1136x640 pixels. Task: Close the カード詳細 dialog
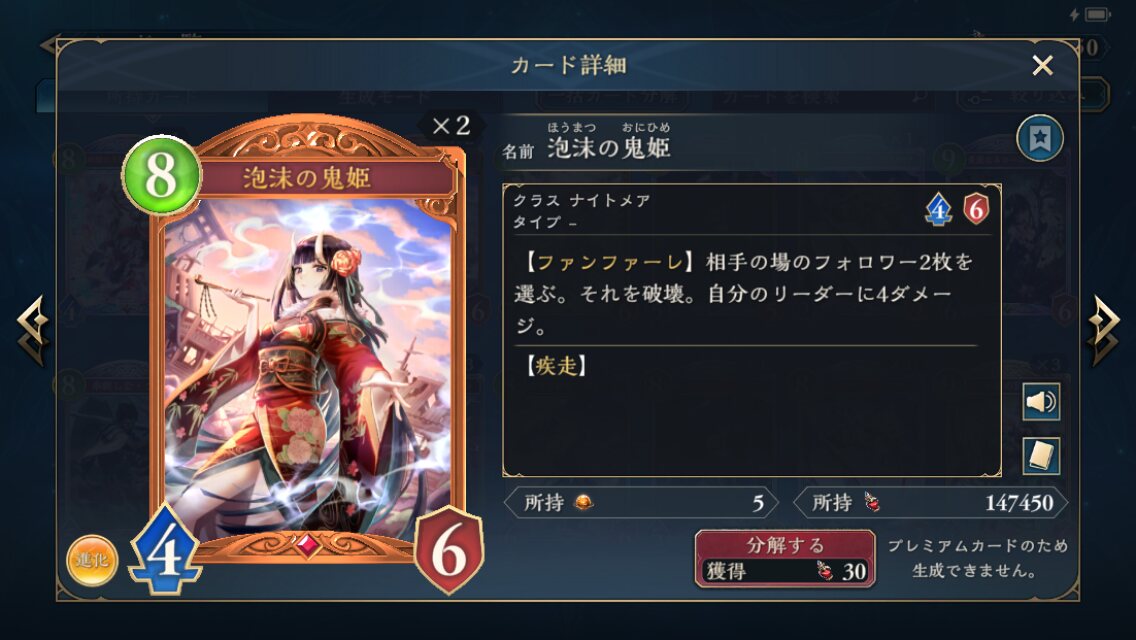pos(1043,66)
